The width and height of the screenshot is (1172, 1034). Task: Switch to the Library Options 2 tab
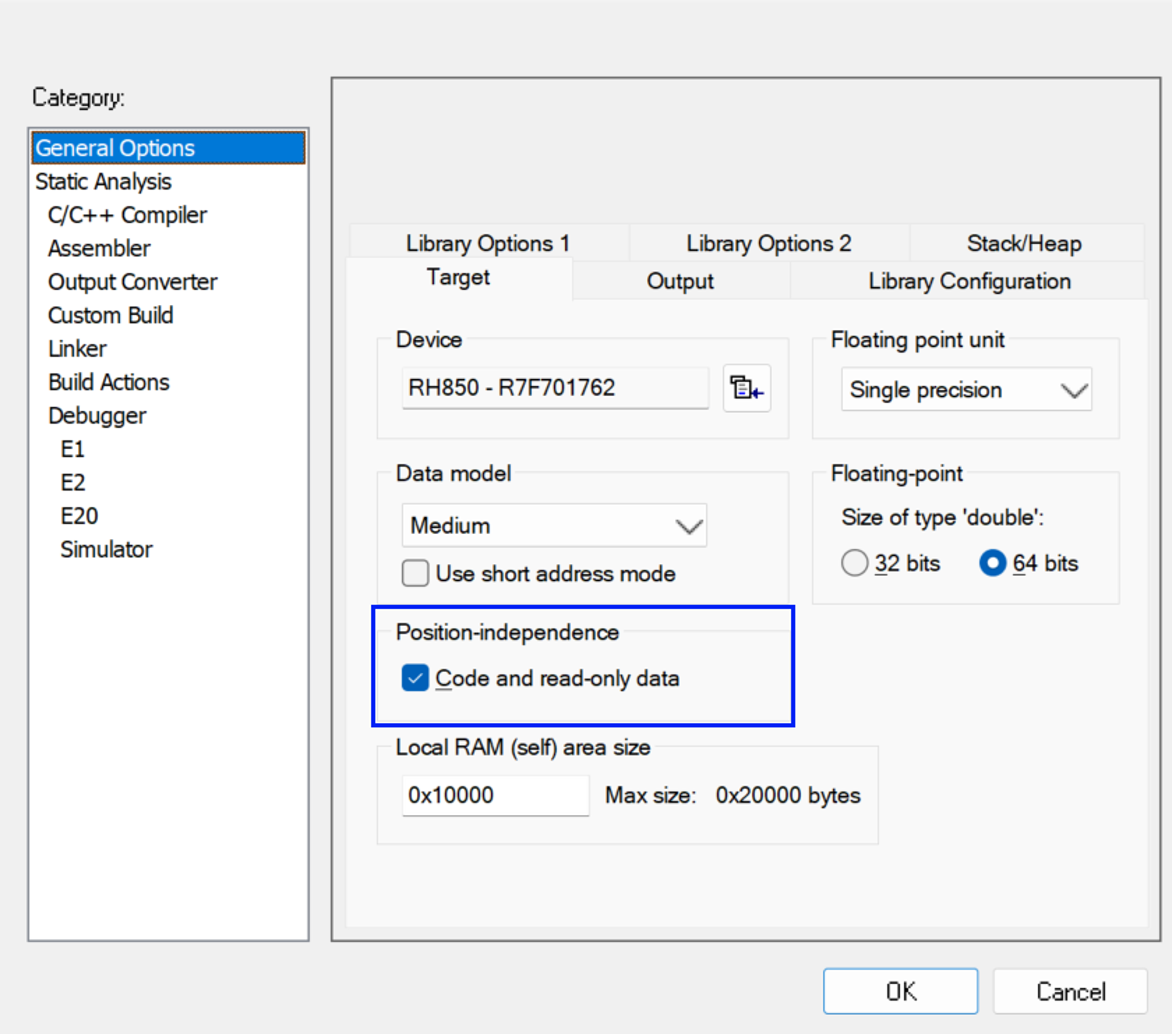coord(768,243)
